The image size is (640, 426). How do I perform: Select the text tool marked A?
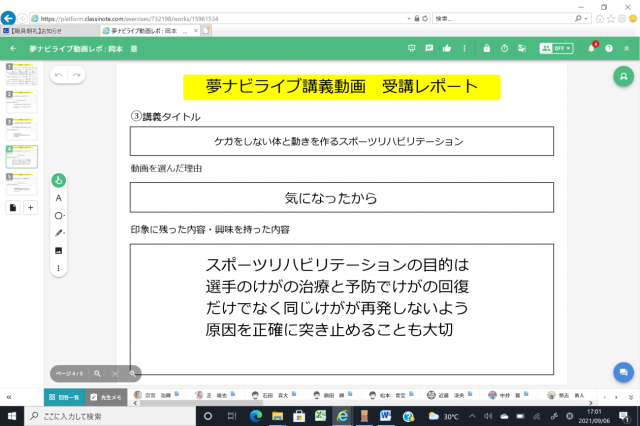point(59,198)
